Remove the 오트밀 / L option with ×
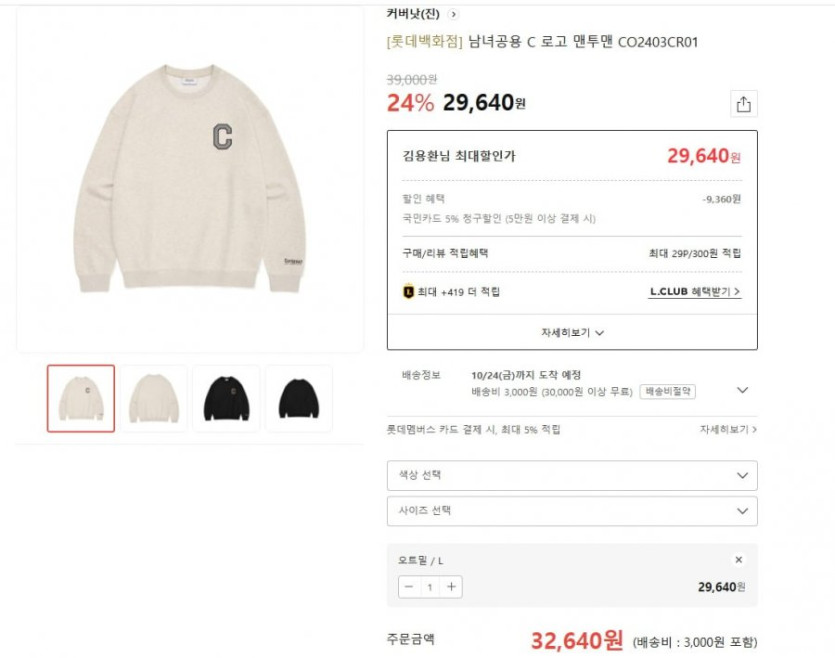Viewport: 835px width, 658px height. [739, 560]
